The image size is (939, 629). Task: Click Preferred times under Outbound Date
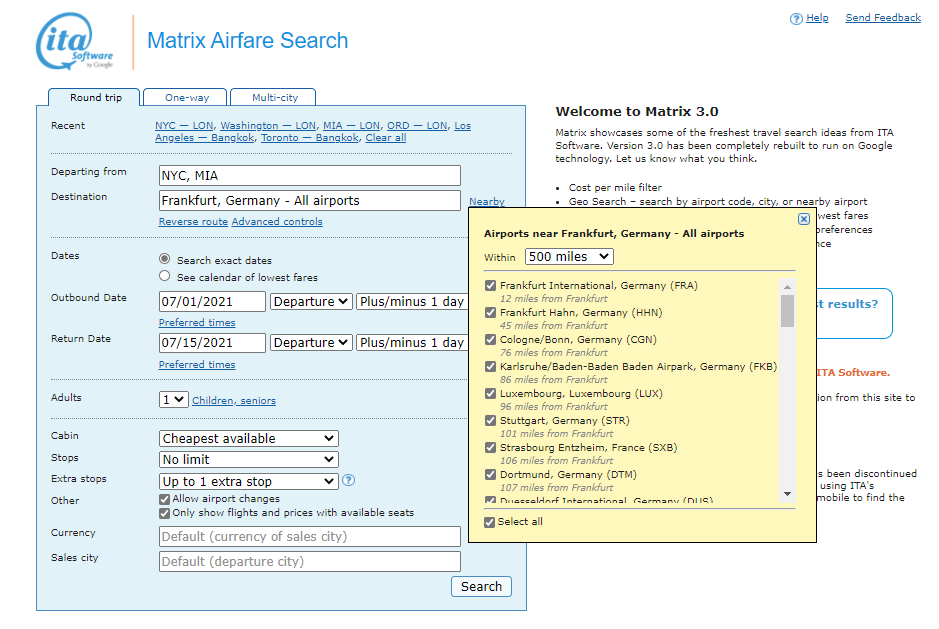(x=196, y=323)
